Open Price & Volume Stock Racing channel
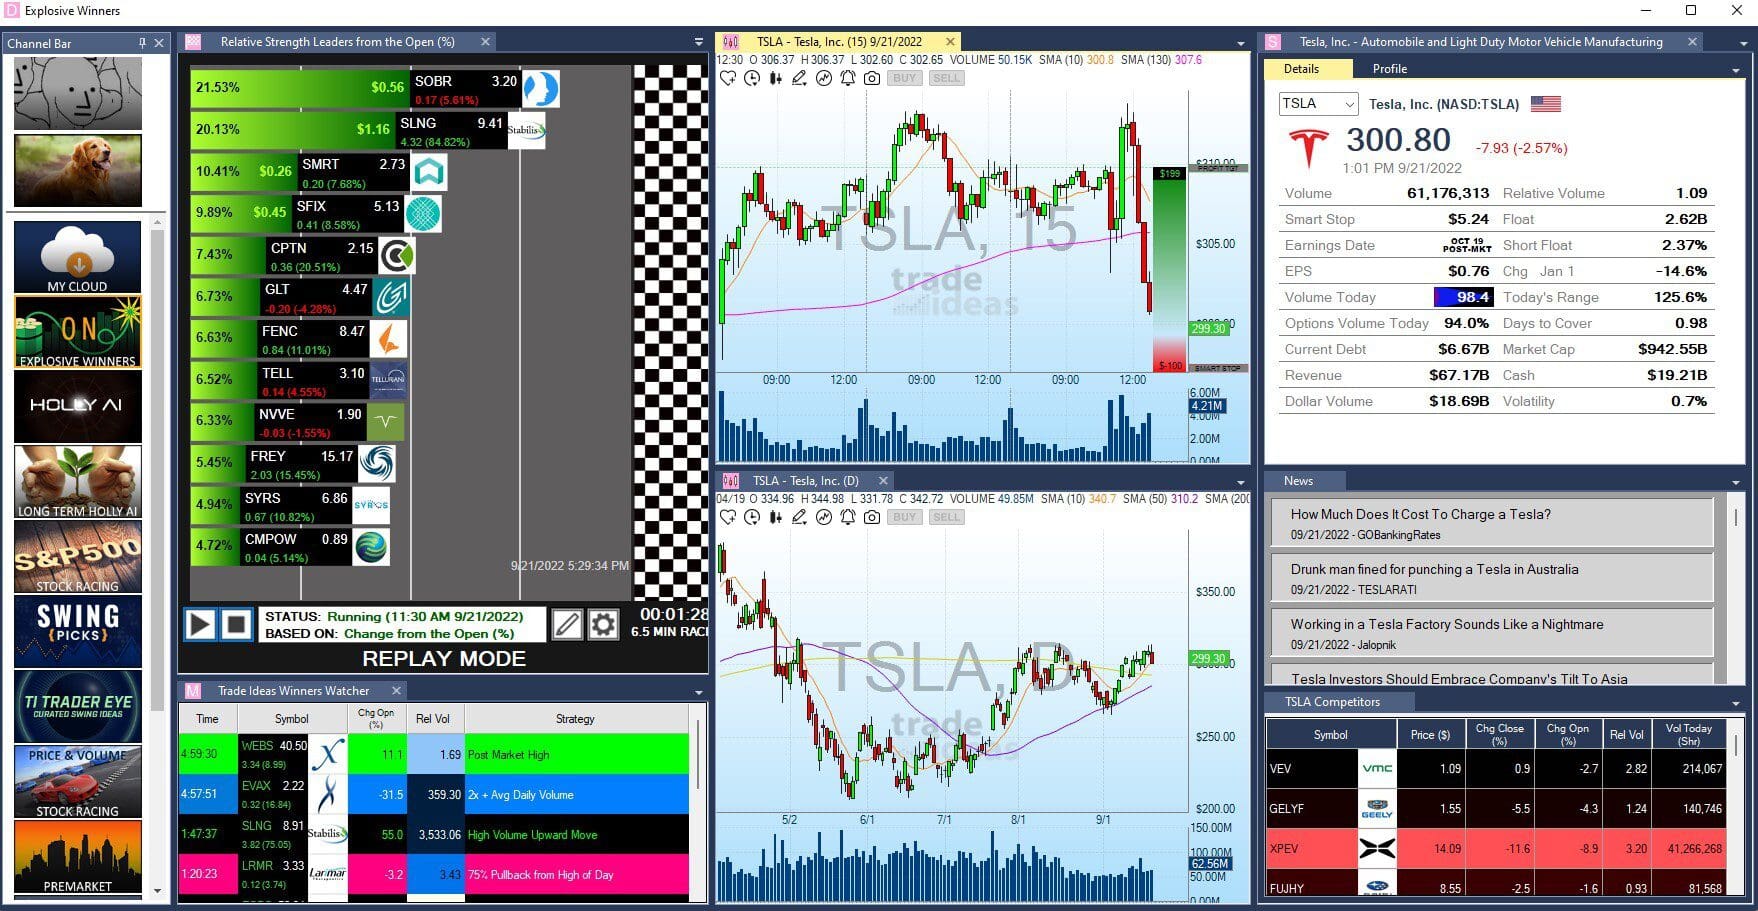The height and width of the screenshot is (911, 1758). [x=78, y=782]
